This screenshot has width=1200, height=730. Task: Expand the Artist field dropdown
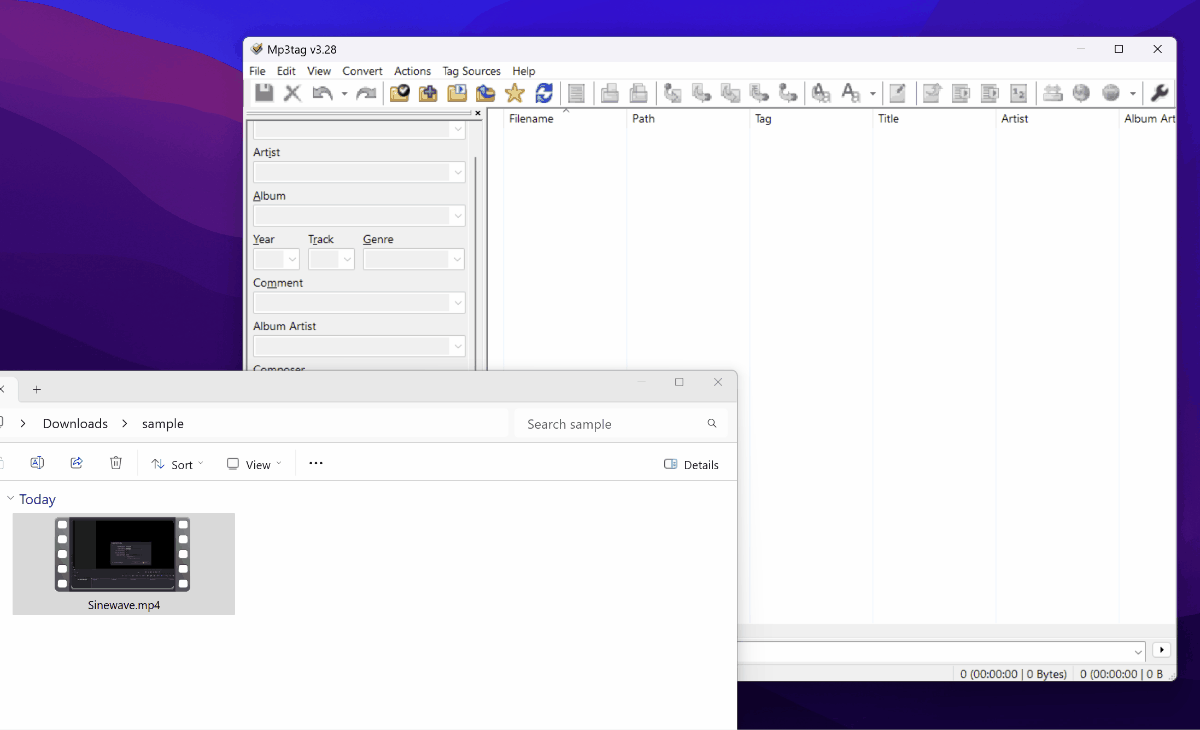click(458, 173)
